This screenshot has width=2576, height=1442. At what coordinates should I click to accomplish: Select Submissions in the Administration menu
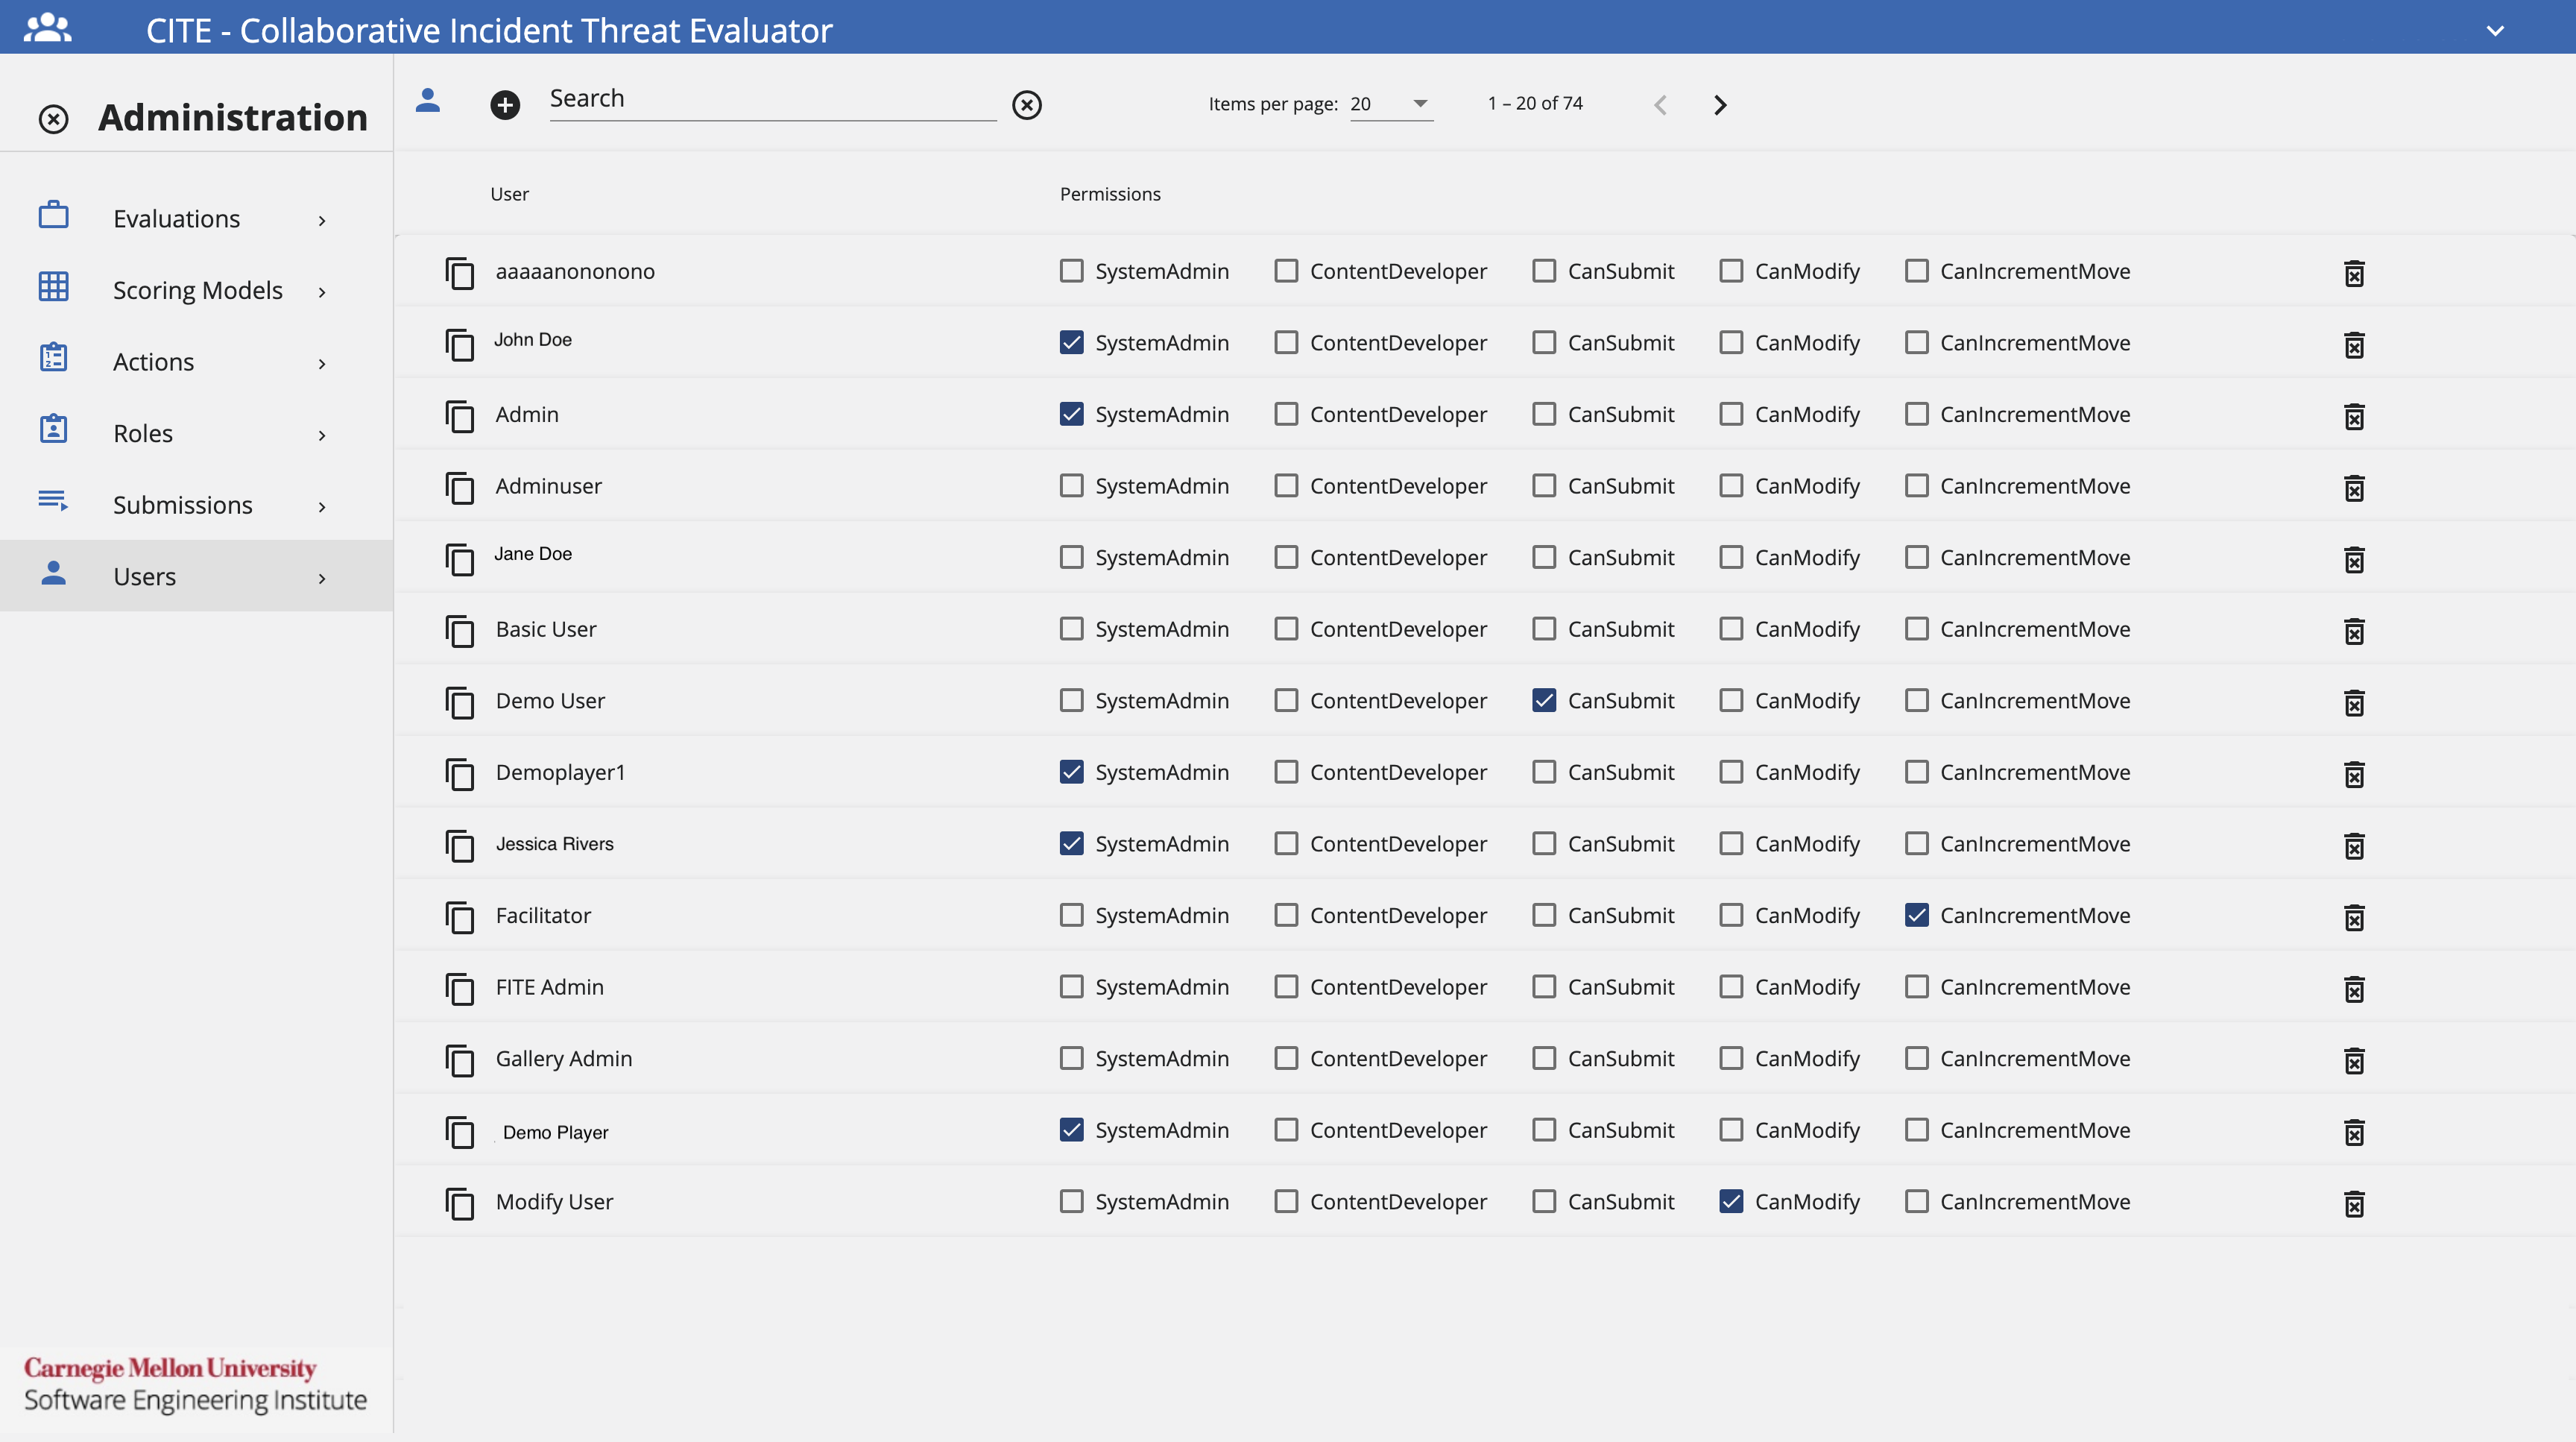pos(183,504)
